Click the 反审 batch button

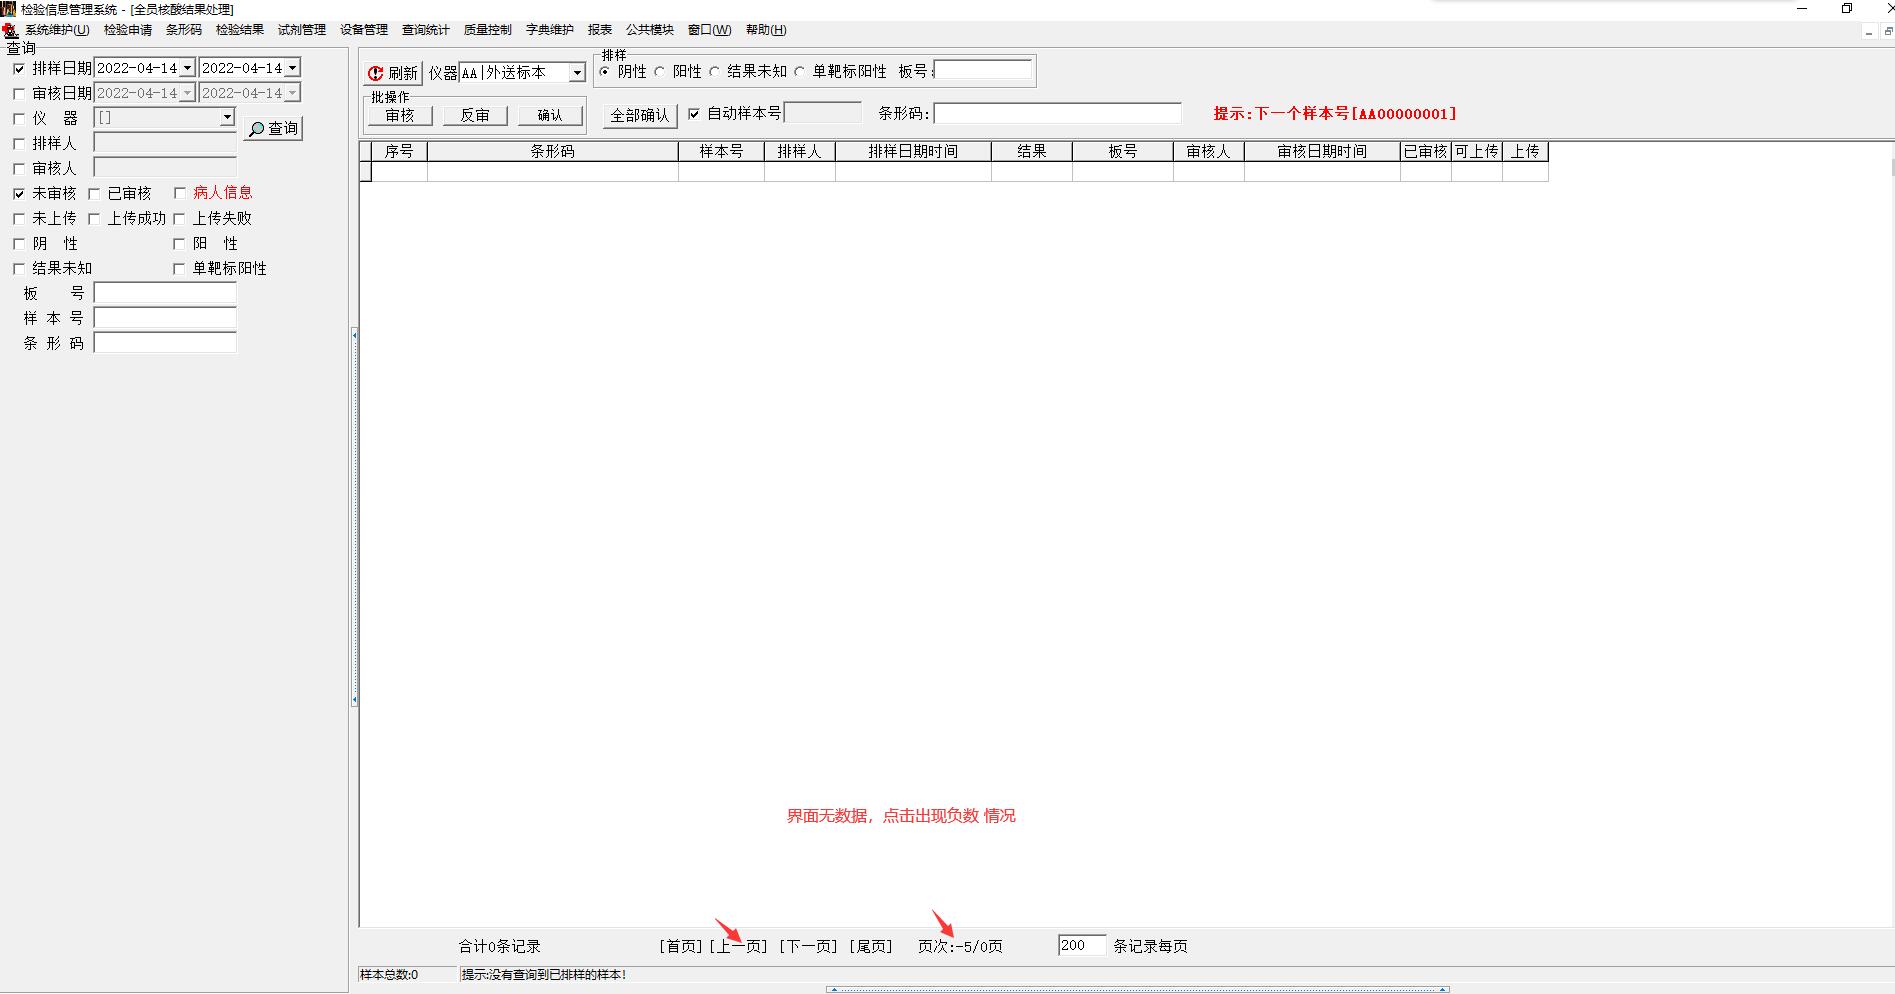[475, 116]
